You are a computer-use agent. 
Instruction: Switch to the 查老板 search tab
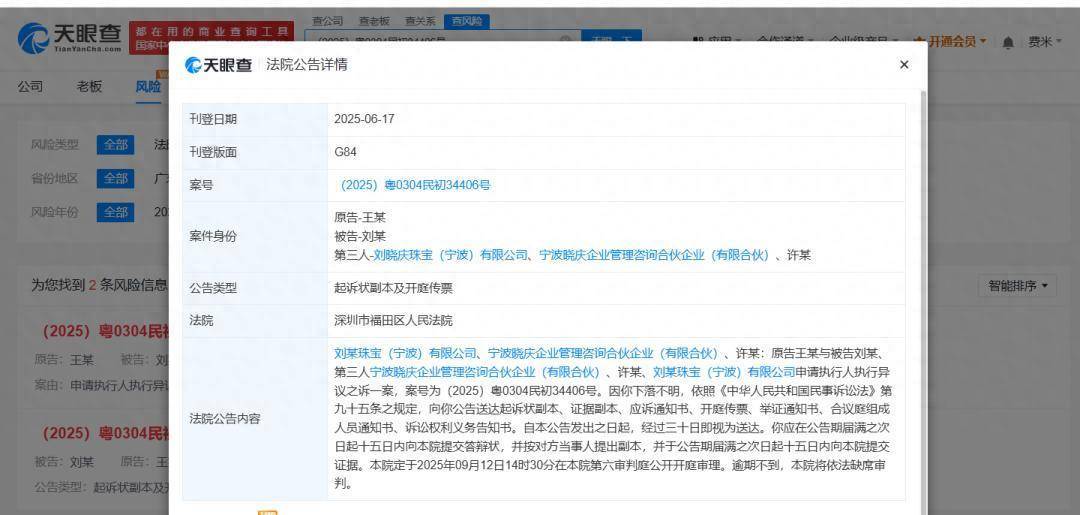(x=373, y=21)
